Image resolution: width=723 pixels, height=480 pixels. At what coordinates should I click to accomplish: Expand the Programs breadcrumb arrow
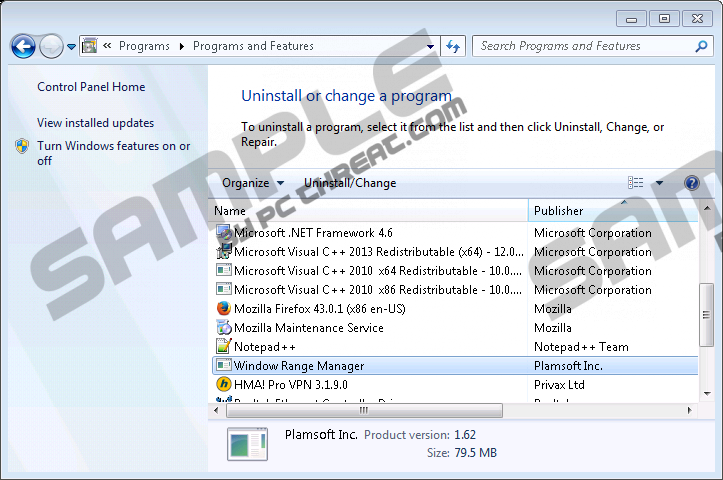pyautogui.click(x=182, y=46)
